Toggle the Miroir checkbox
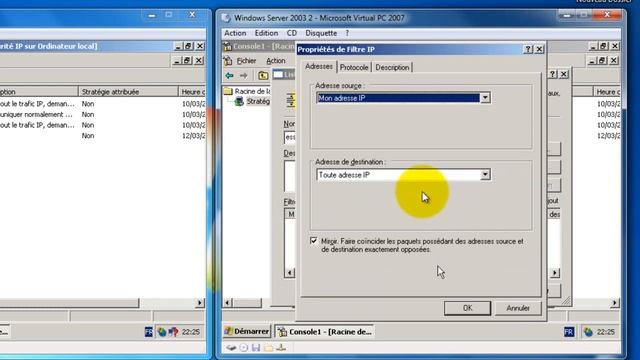Screen dimensions: 640x360 [x=313, y=241]
